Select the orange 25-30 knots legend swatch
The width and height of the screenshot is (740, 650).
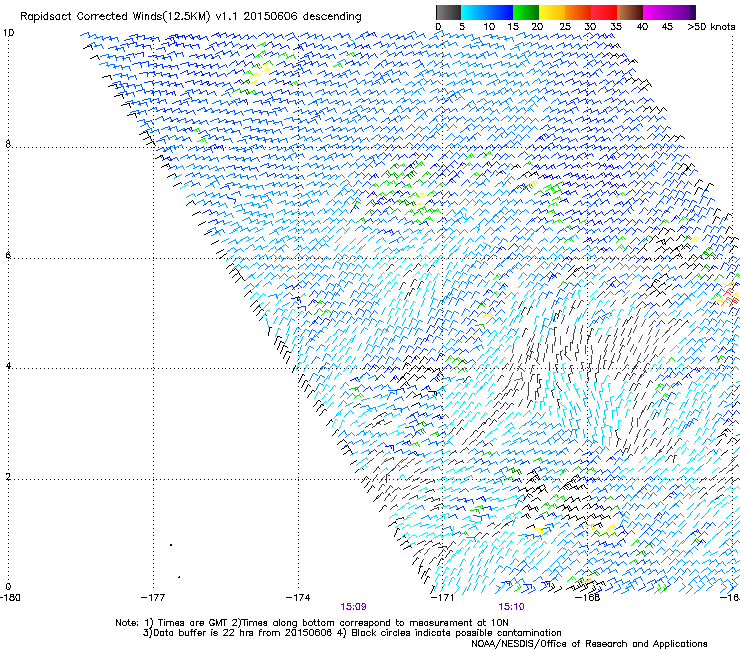pos(578,12)
